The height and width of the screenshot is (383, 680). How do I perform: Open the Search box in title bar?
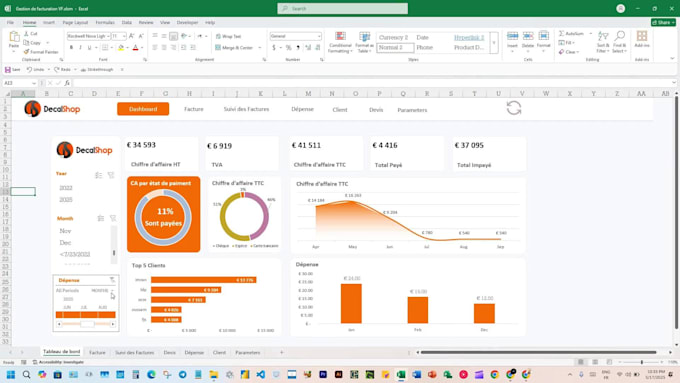(343, 9)
